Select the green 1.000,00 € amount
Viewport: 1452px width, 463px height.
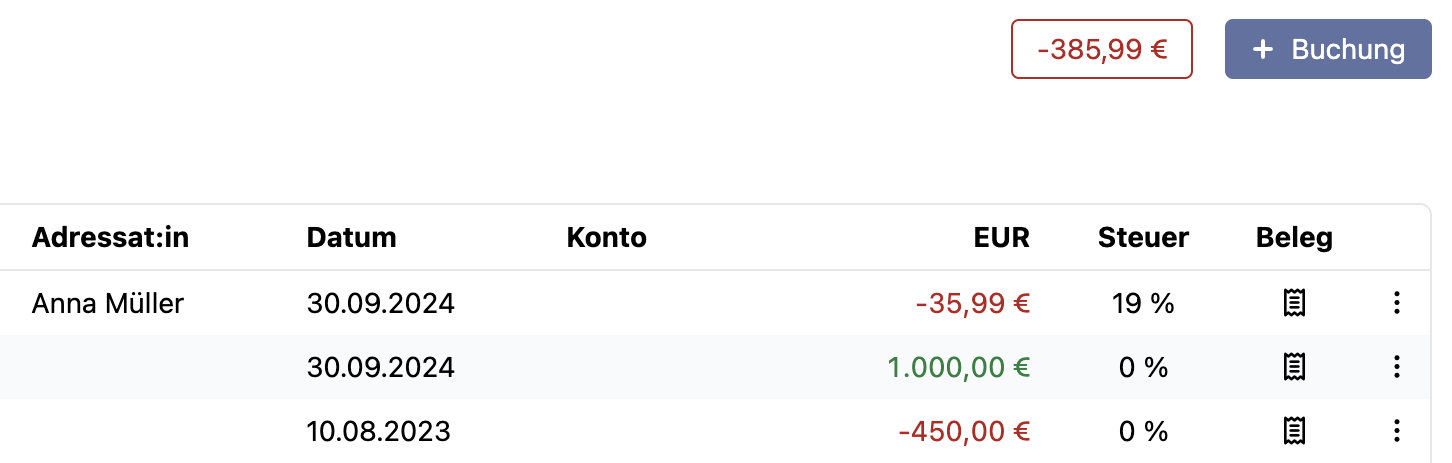959,367
